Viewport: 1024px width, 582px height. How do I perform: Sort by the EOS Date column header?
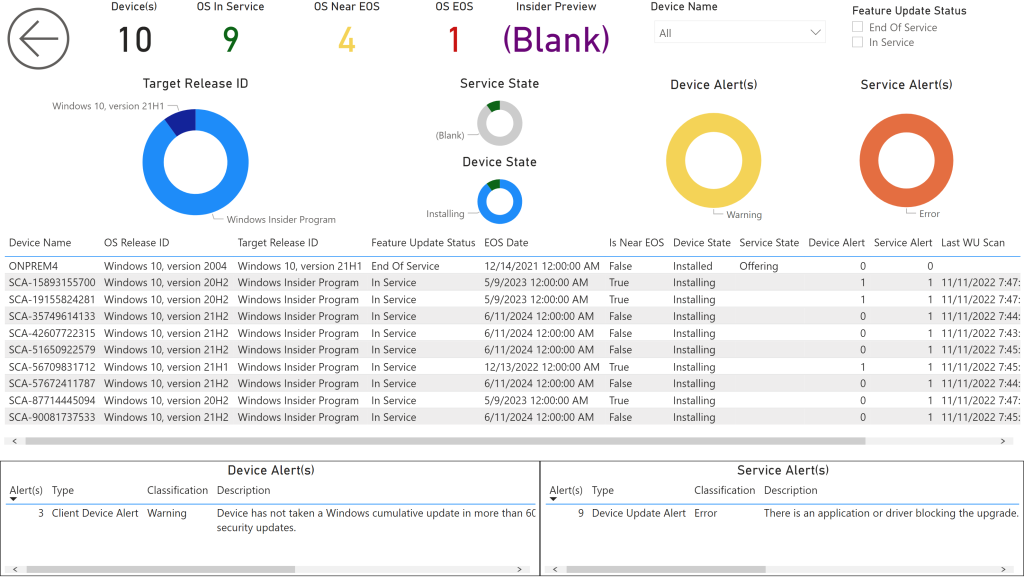(506, 243)
